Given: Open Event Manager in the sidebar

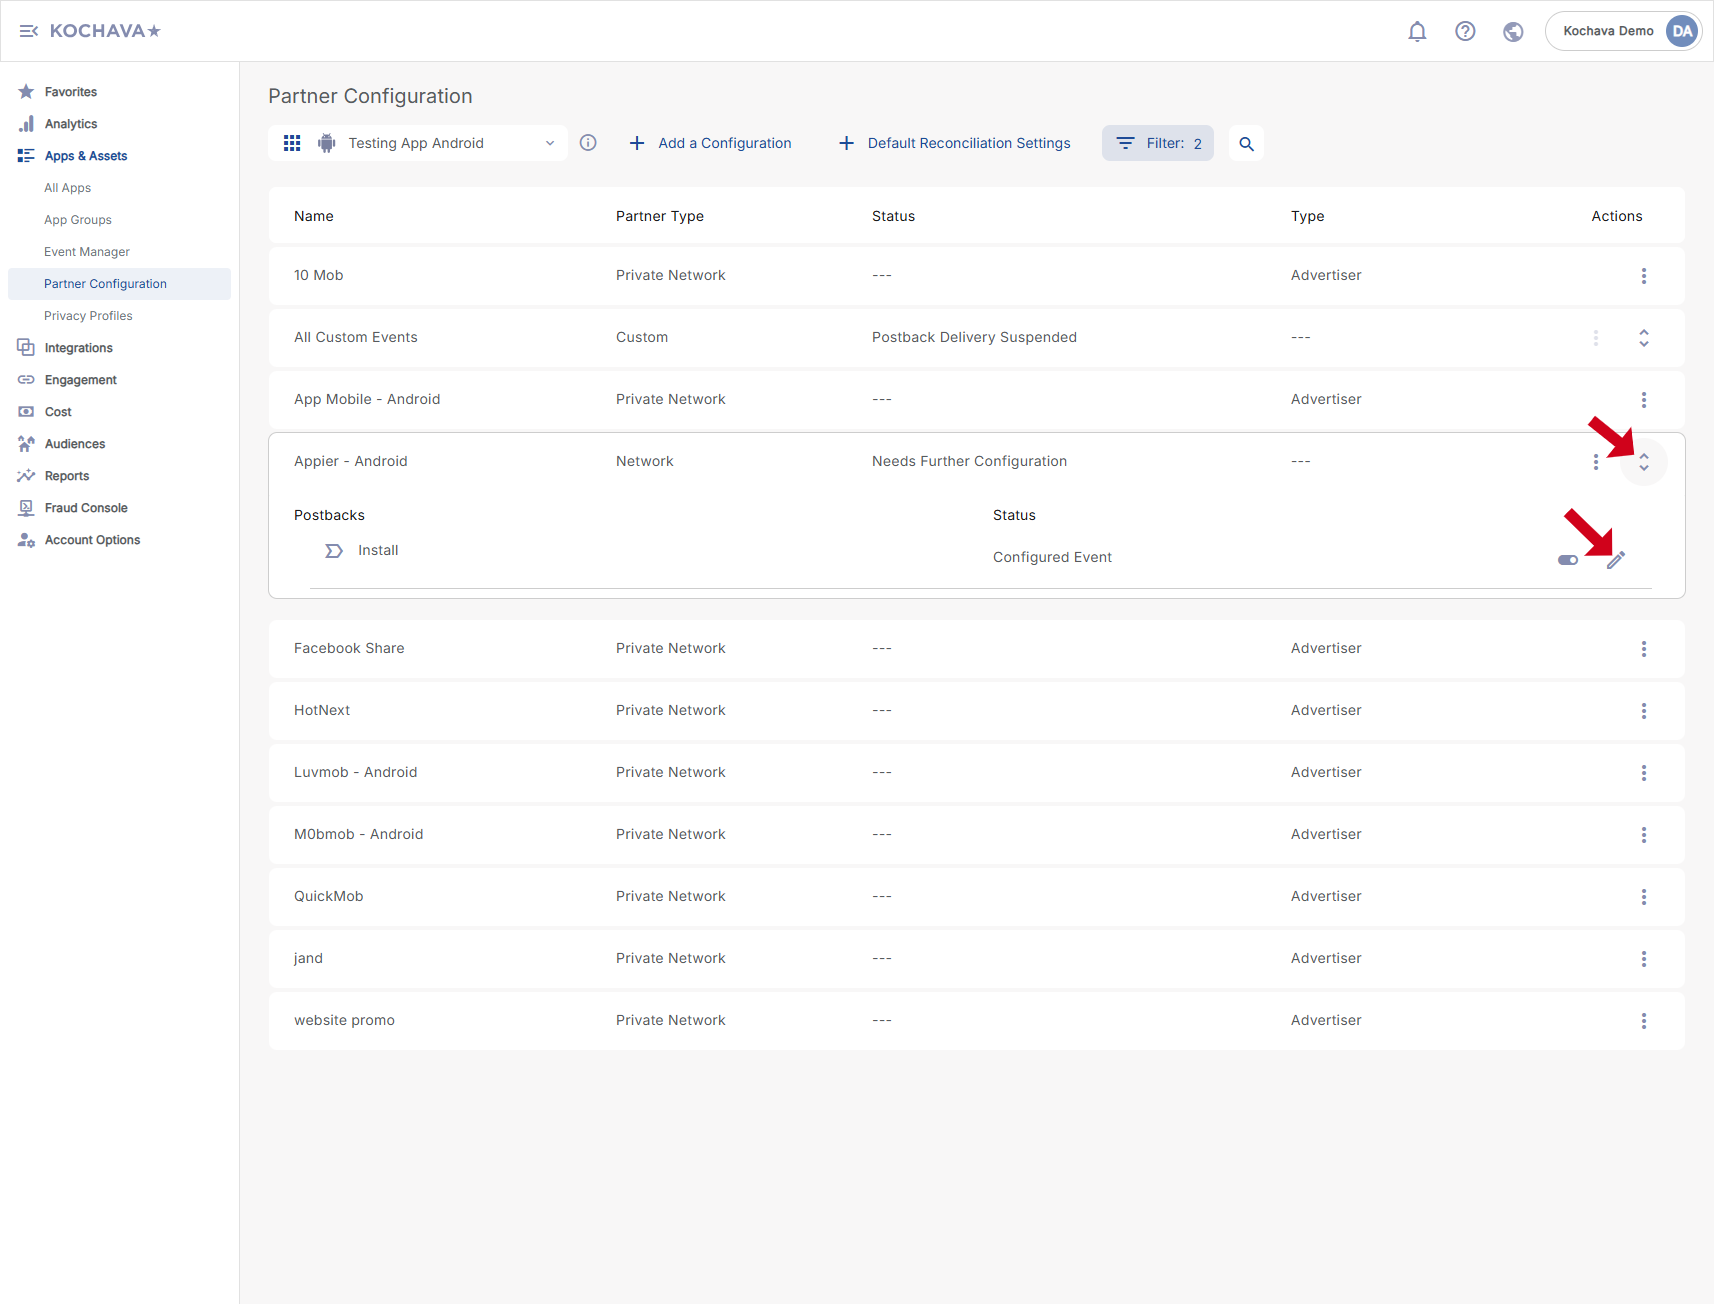Looking at the screenshot, I should (x=87, y=252).
